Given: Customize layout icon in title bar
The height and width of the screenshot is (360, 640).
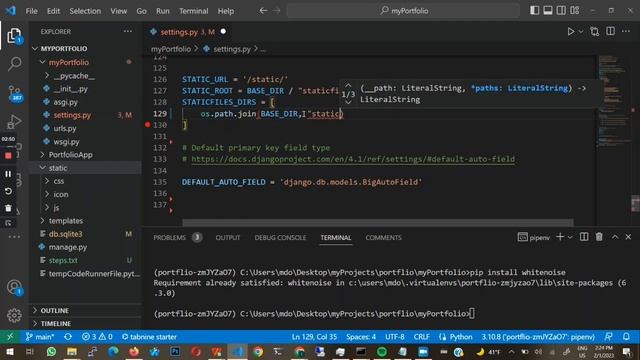Looking at the screenshot, I should (x=575, y=11).
